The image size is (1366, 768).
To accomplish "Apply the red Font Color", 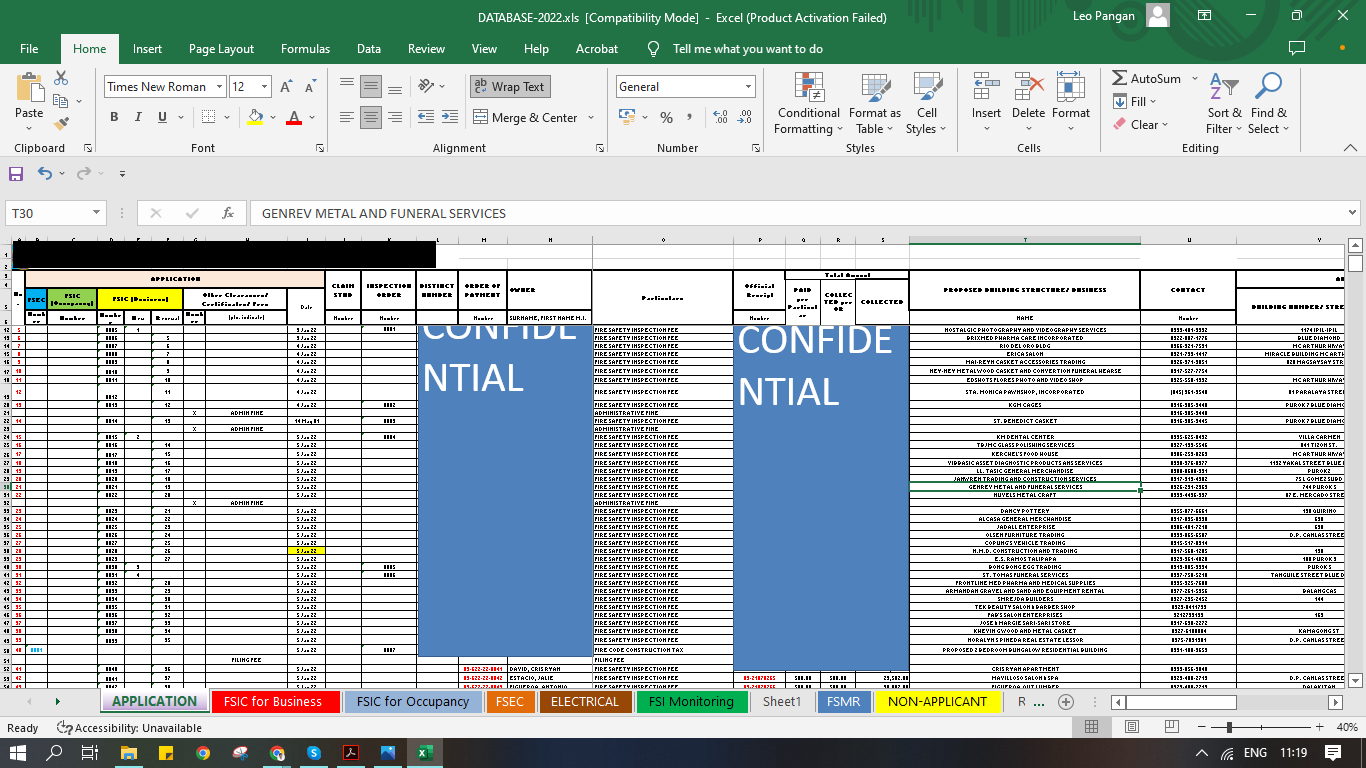I will [294, 117].
